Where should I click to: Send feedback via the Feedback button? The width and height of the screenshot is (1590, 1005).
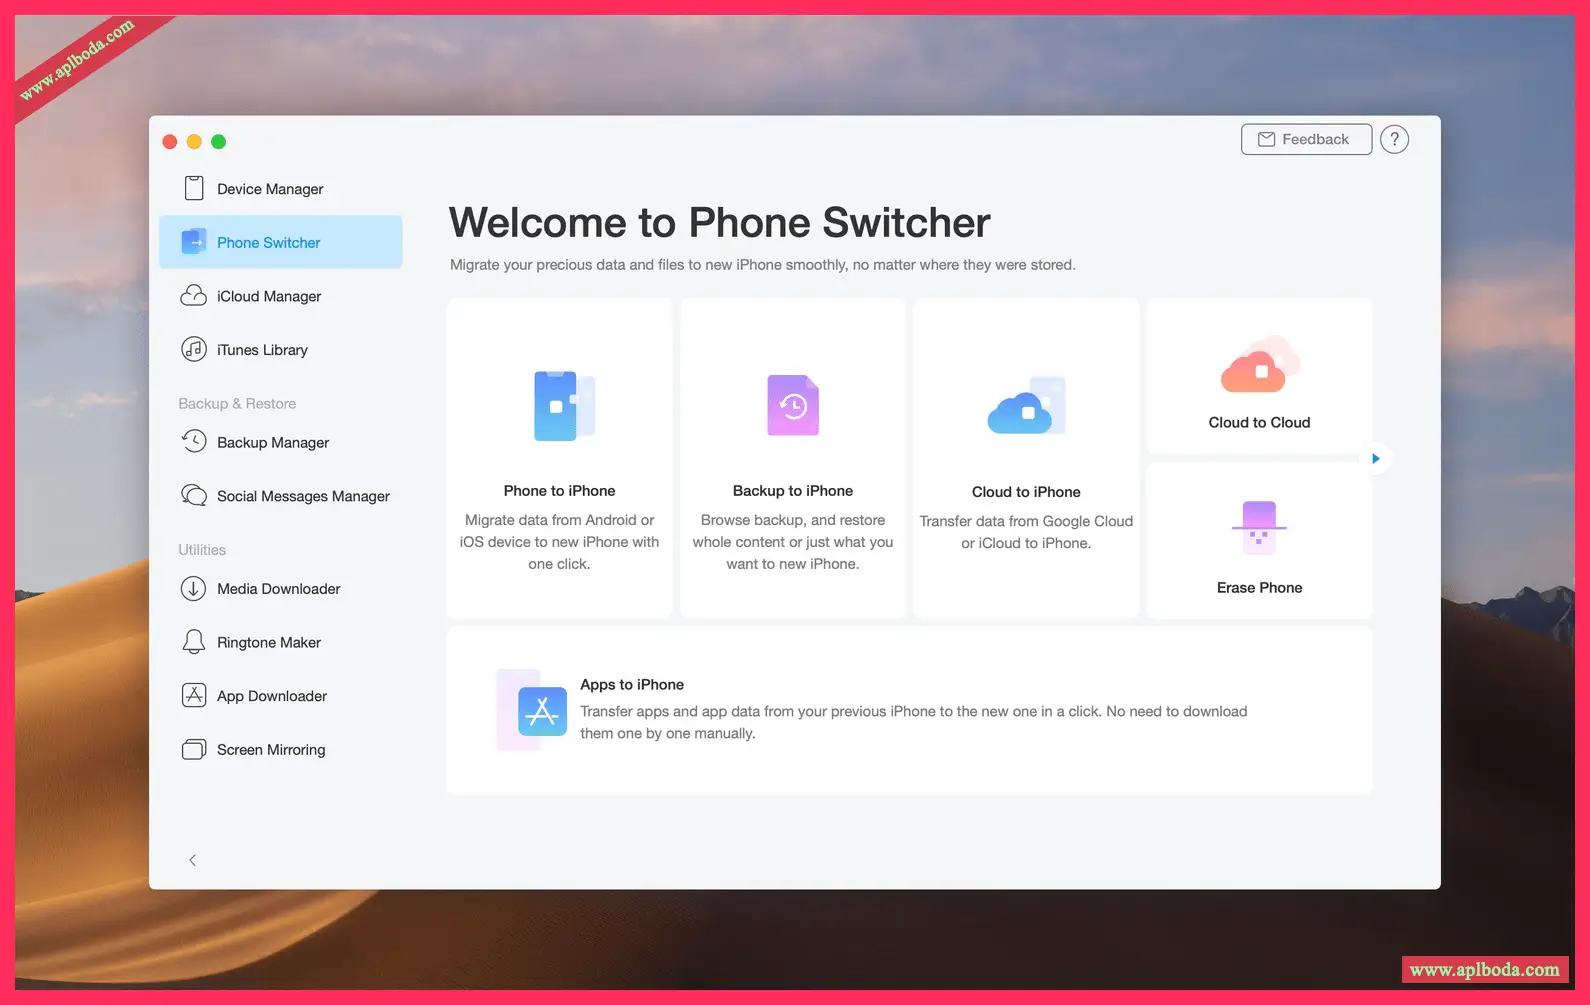[1306, 139]
